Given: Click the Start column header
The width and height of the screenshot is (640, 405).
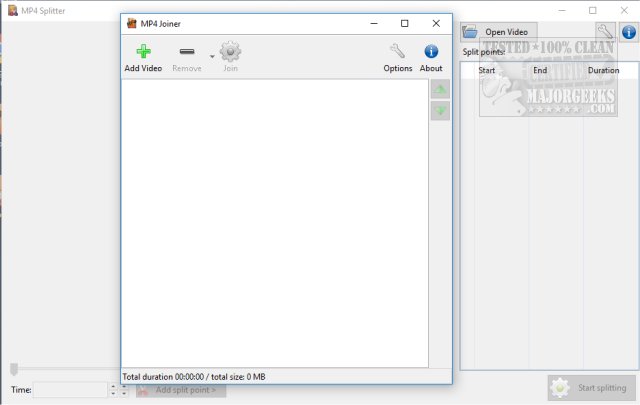Looking at the screenshot, I should 487,70.
